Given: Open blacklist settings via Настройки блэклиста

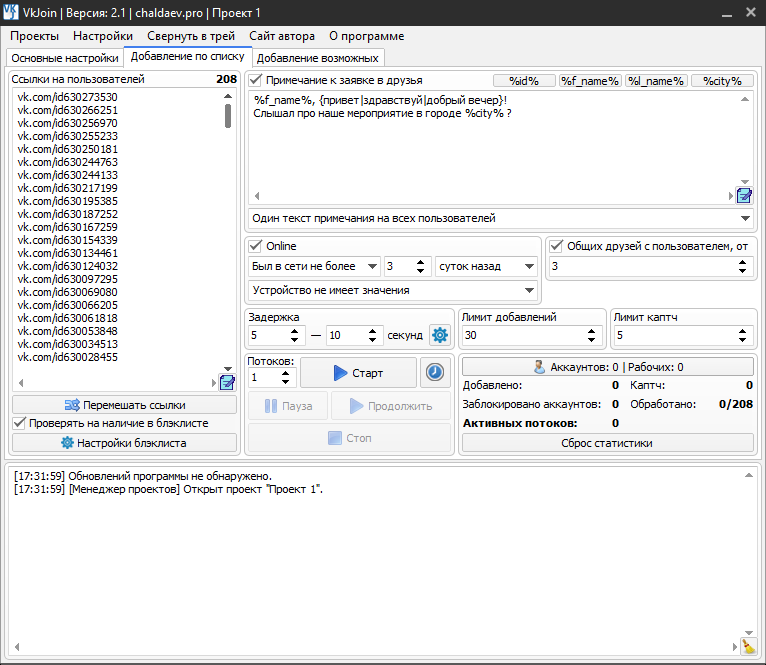Looking at the screenshot, I should [125, 442].
